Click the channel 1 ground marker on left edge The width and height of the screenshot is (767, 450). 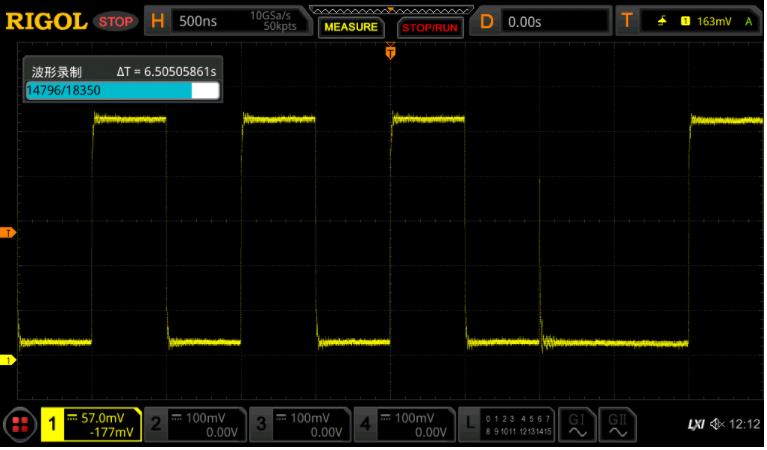9,360
